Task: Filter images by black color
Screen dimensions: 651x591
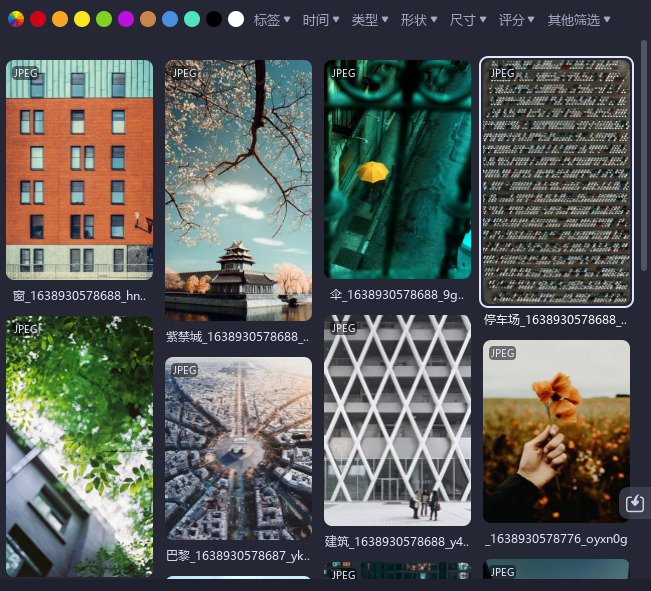Action: coord(214,19)
